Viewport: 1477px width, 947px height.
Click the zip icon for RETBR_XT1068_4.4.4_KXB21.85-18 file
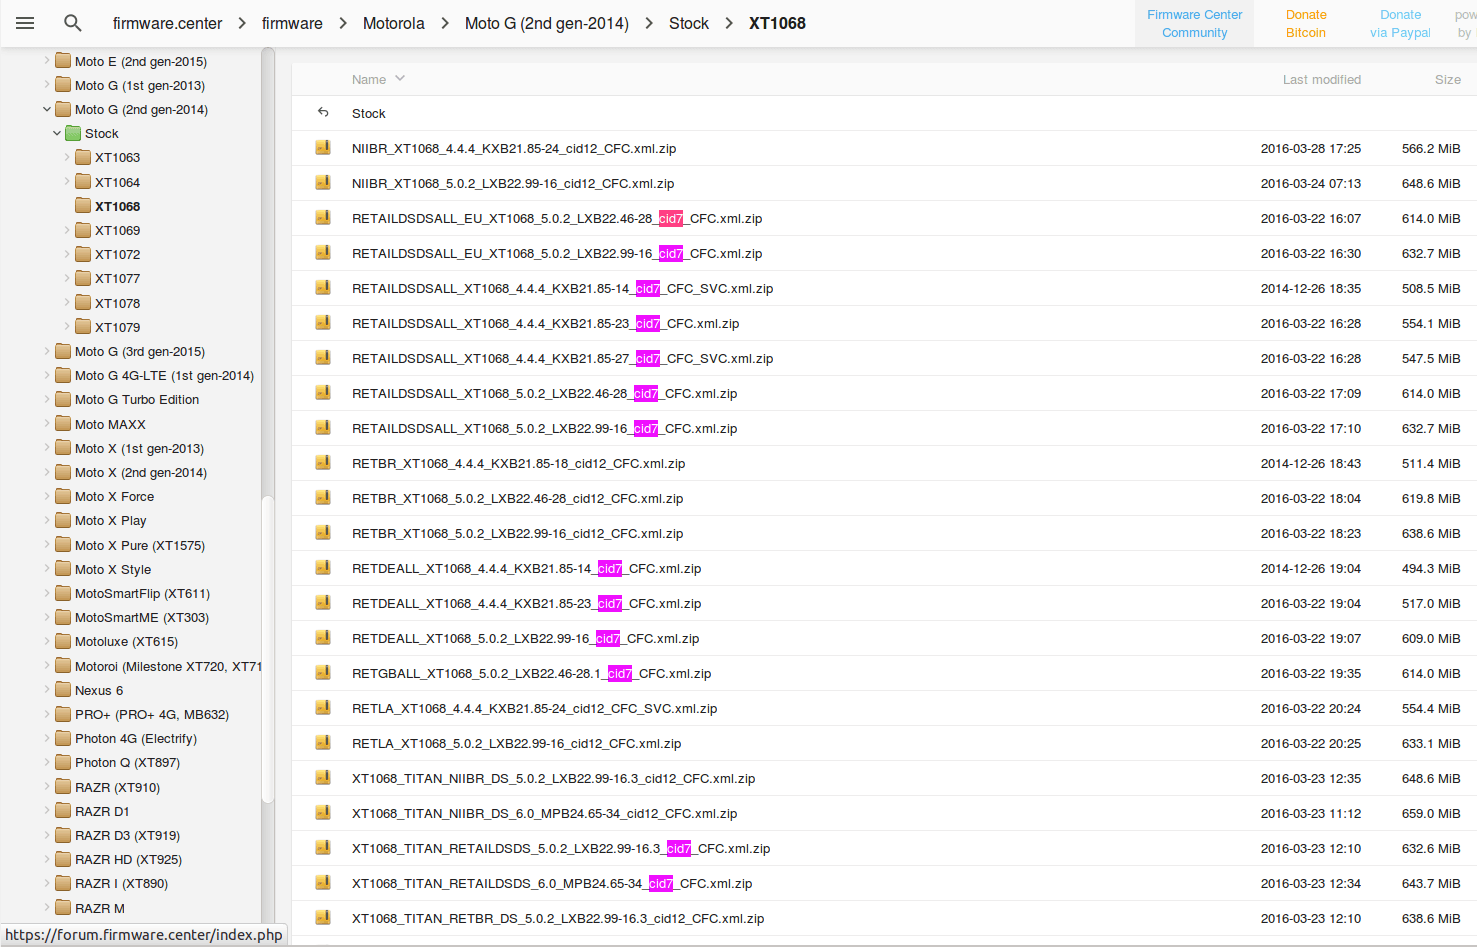323,463
